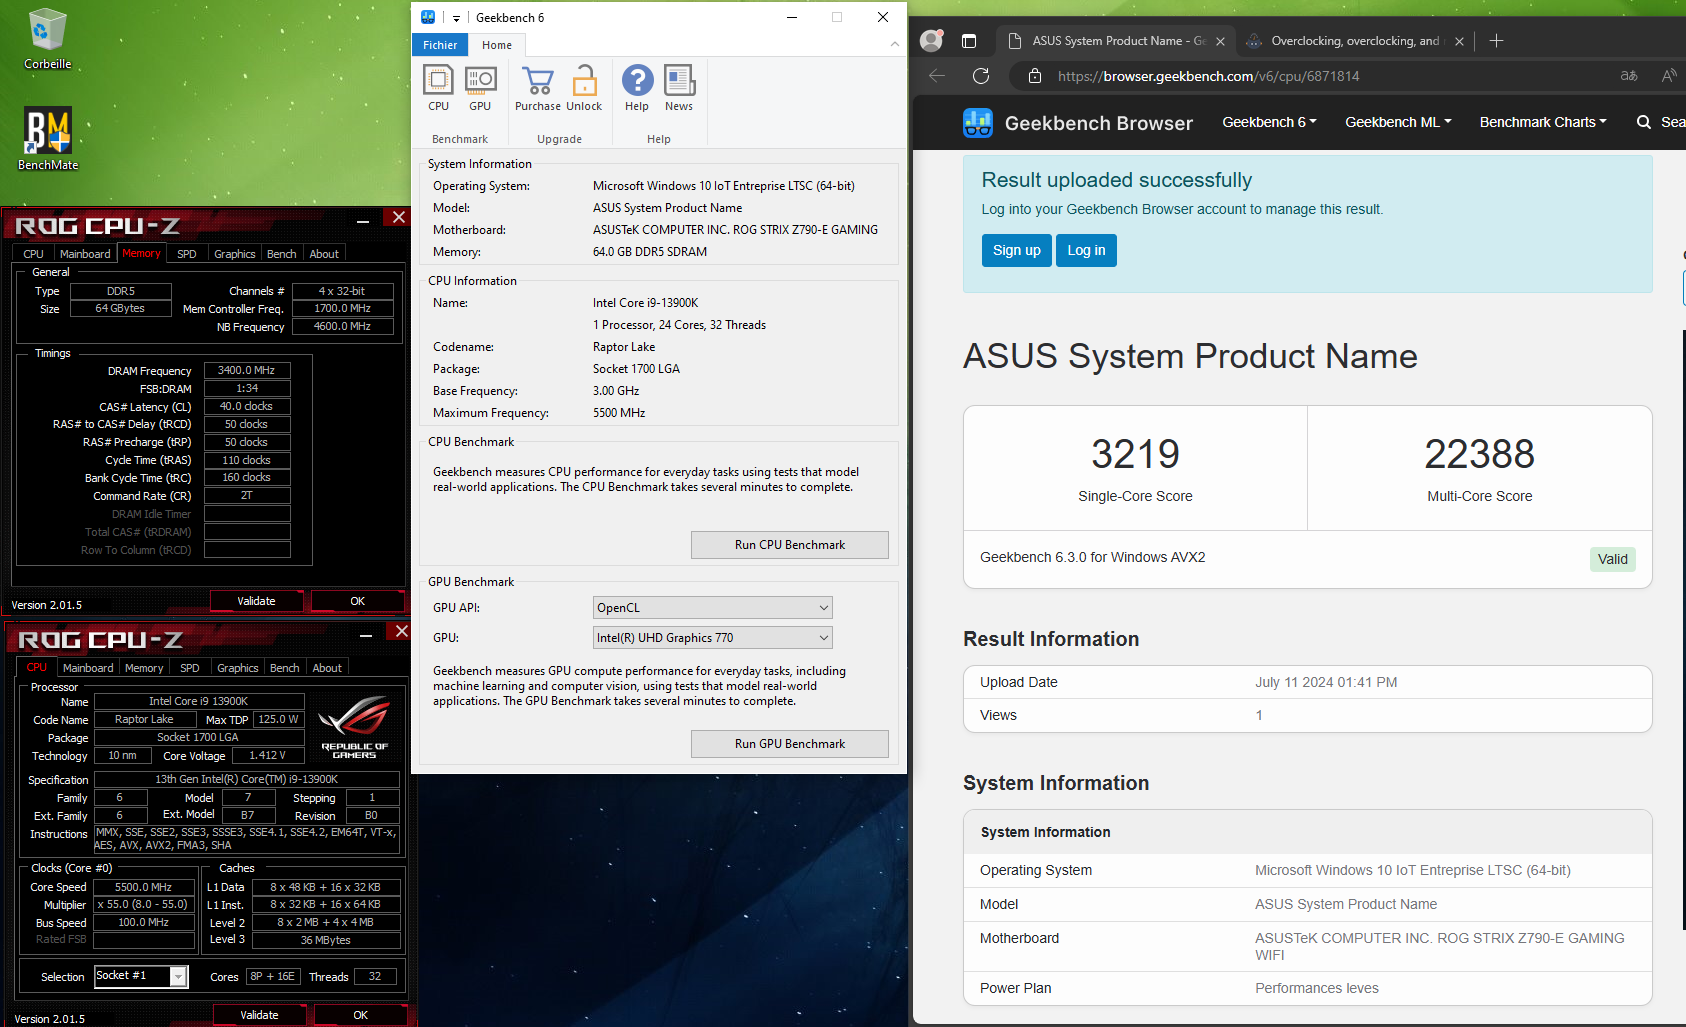Image resolution: width=1686 pixels, height=1027 pixels.
Task: Click the Core Speed 5500.0 MHz value
Action: (x=144, y=887)
